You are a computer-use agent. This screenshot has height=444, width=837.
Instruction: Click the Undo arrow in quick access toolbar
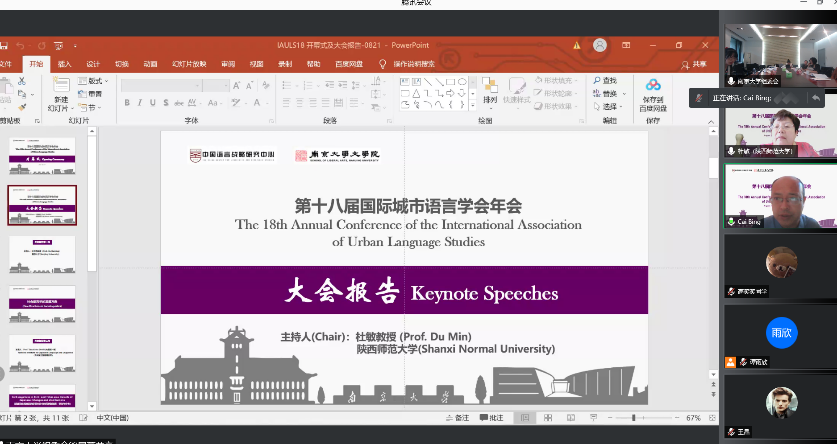pos(22,45)
